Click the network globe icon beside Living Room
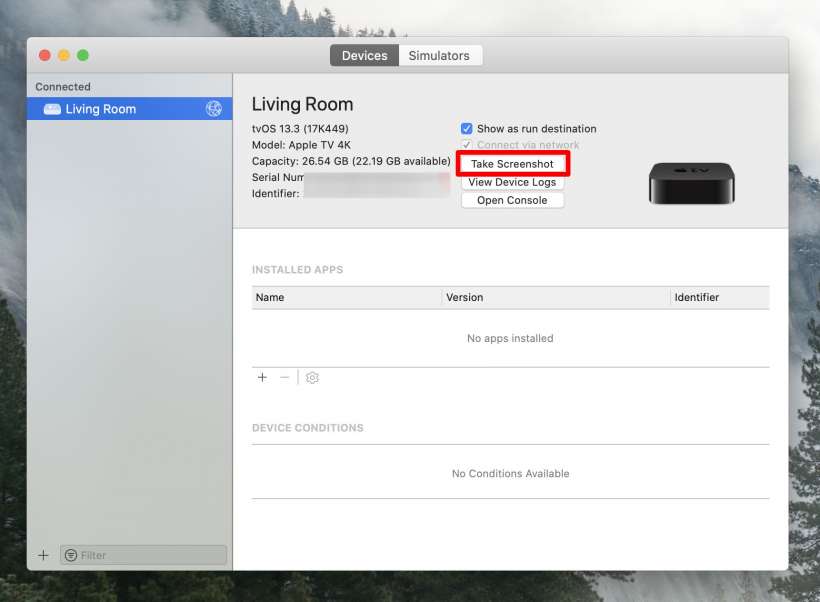Image resolution: width=820 pixels, height=602 pixels. (x=213, y=109)
